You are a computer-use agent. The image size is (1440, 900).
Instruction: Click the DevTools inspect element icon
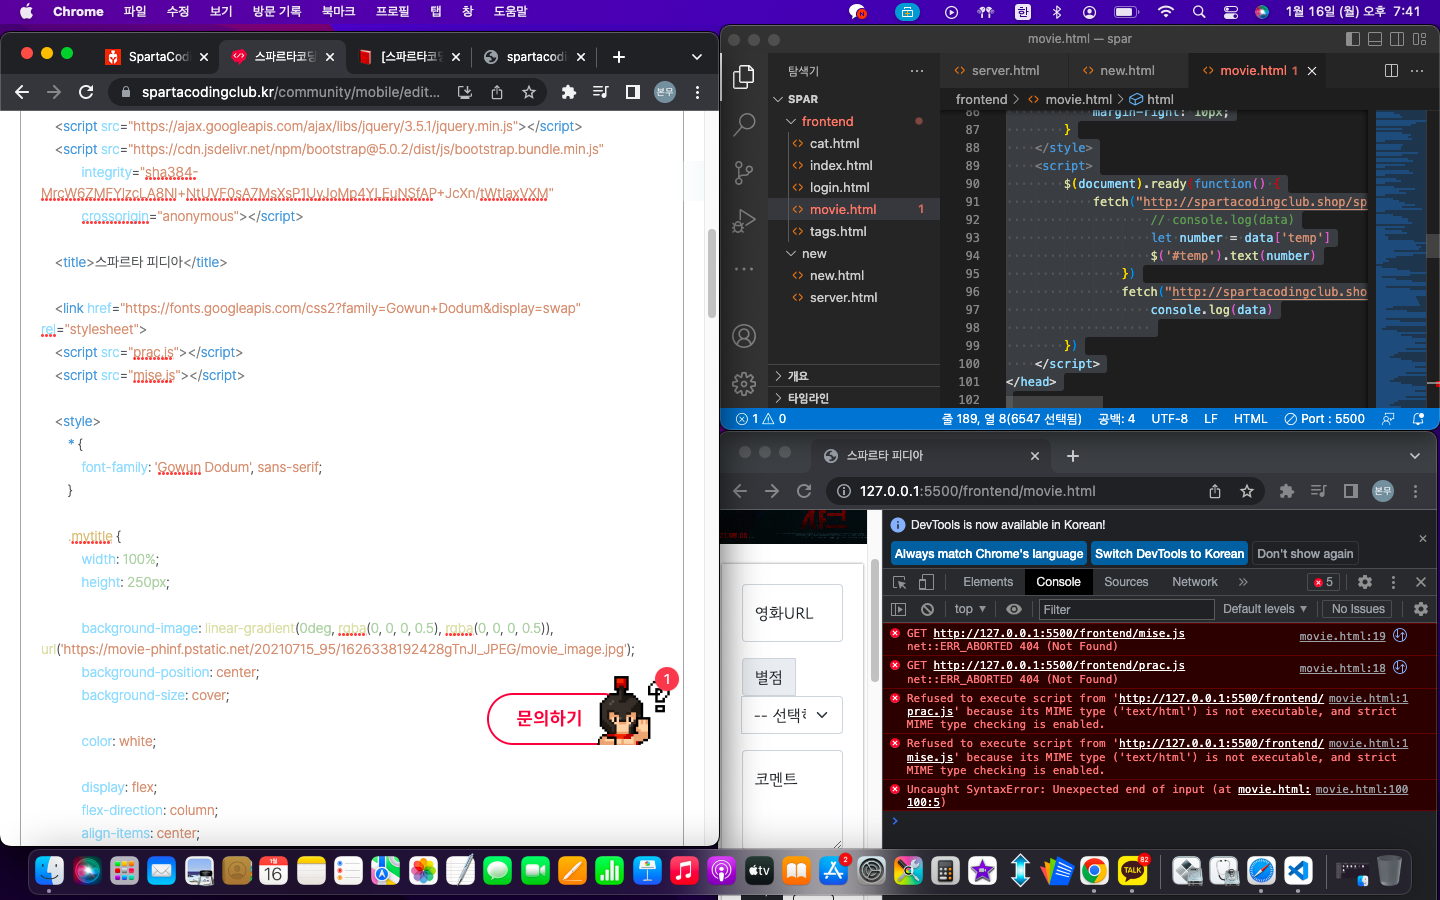(900, 582)
